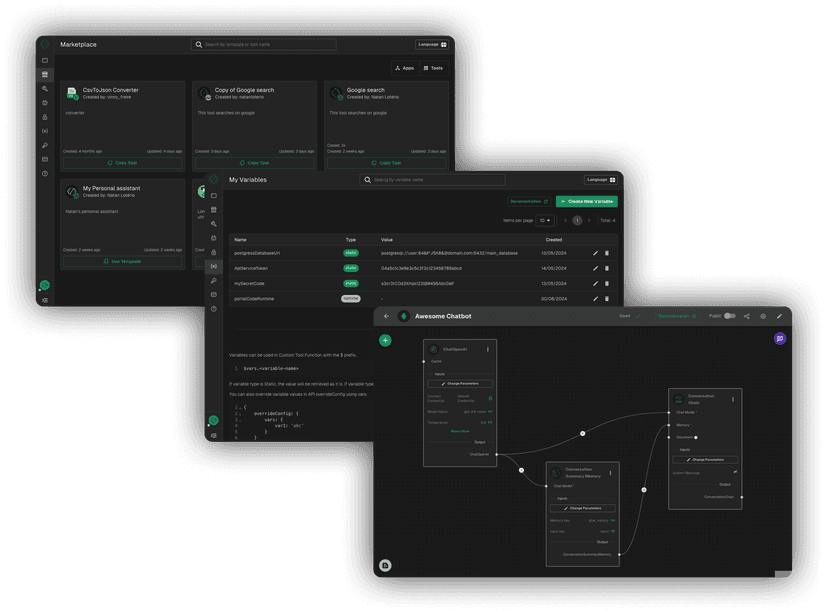The width and height of the screenshot is (828, 613).
Task: Go to next page of variables
Action: [589, 220]
